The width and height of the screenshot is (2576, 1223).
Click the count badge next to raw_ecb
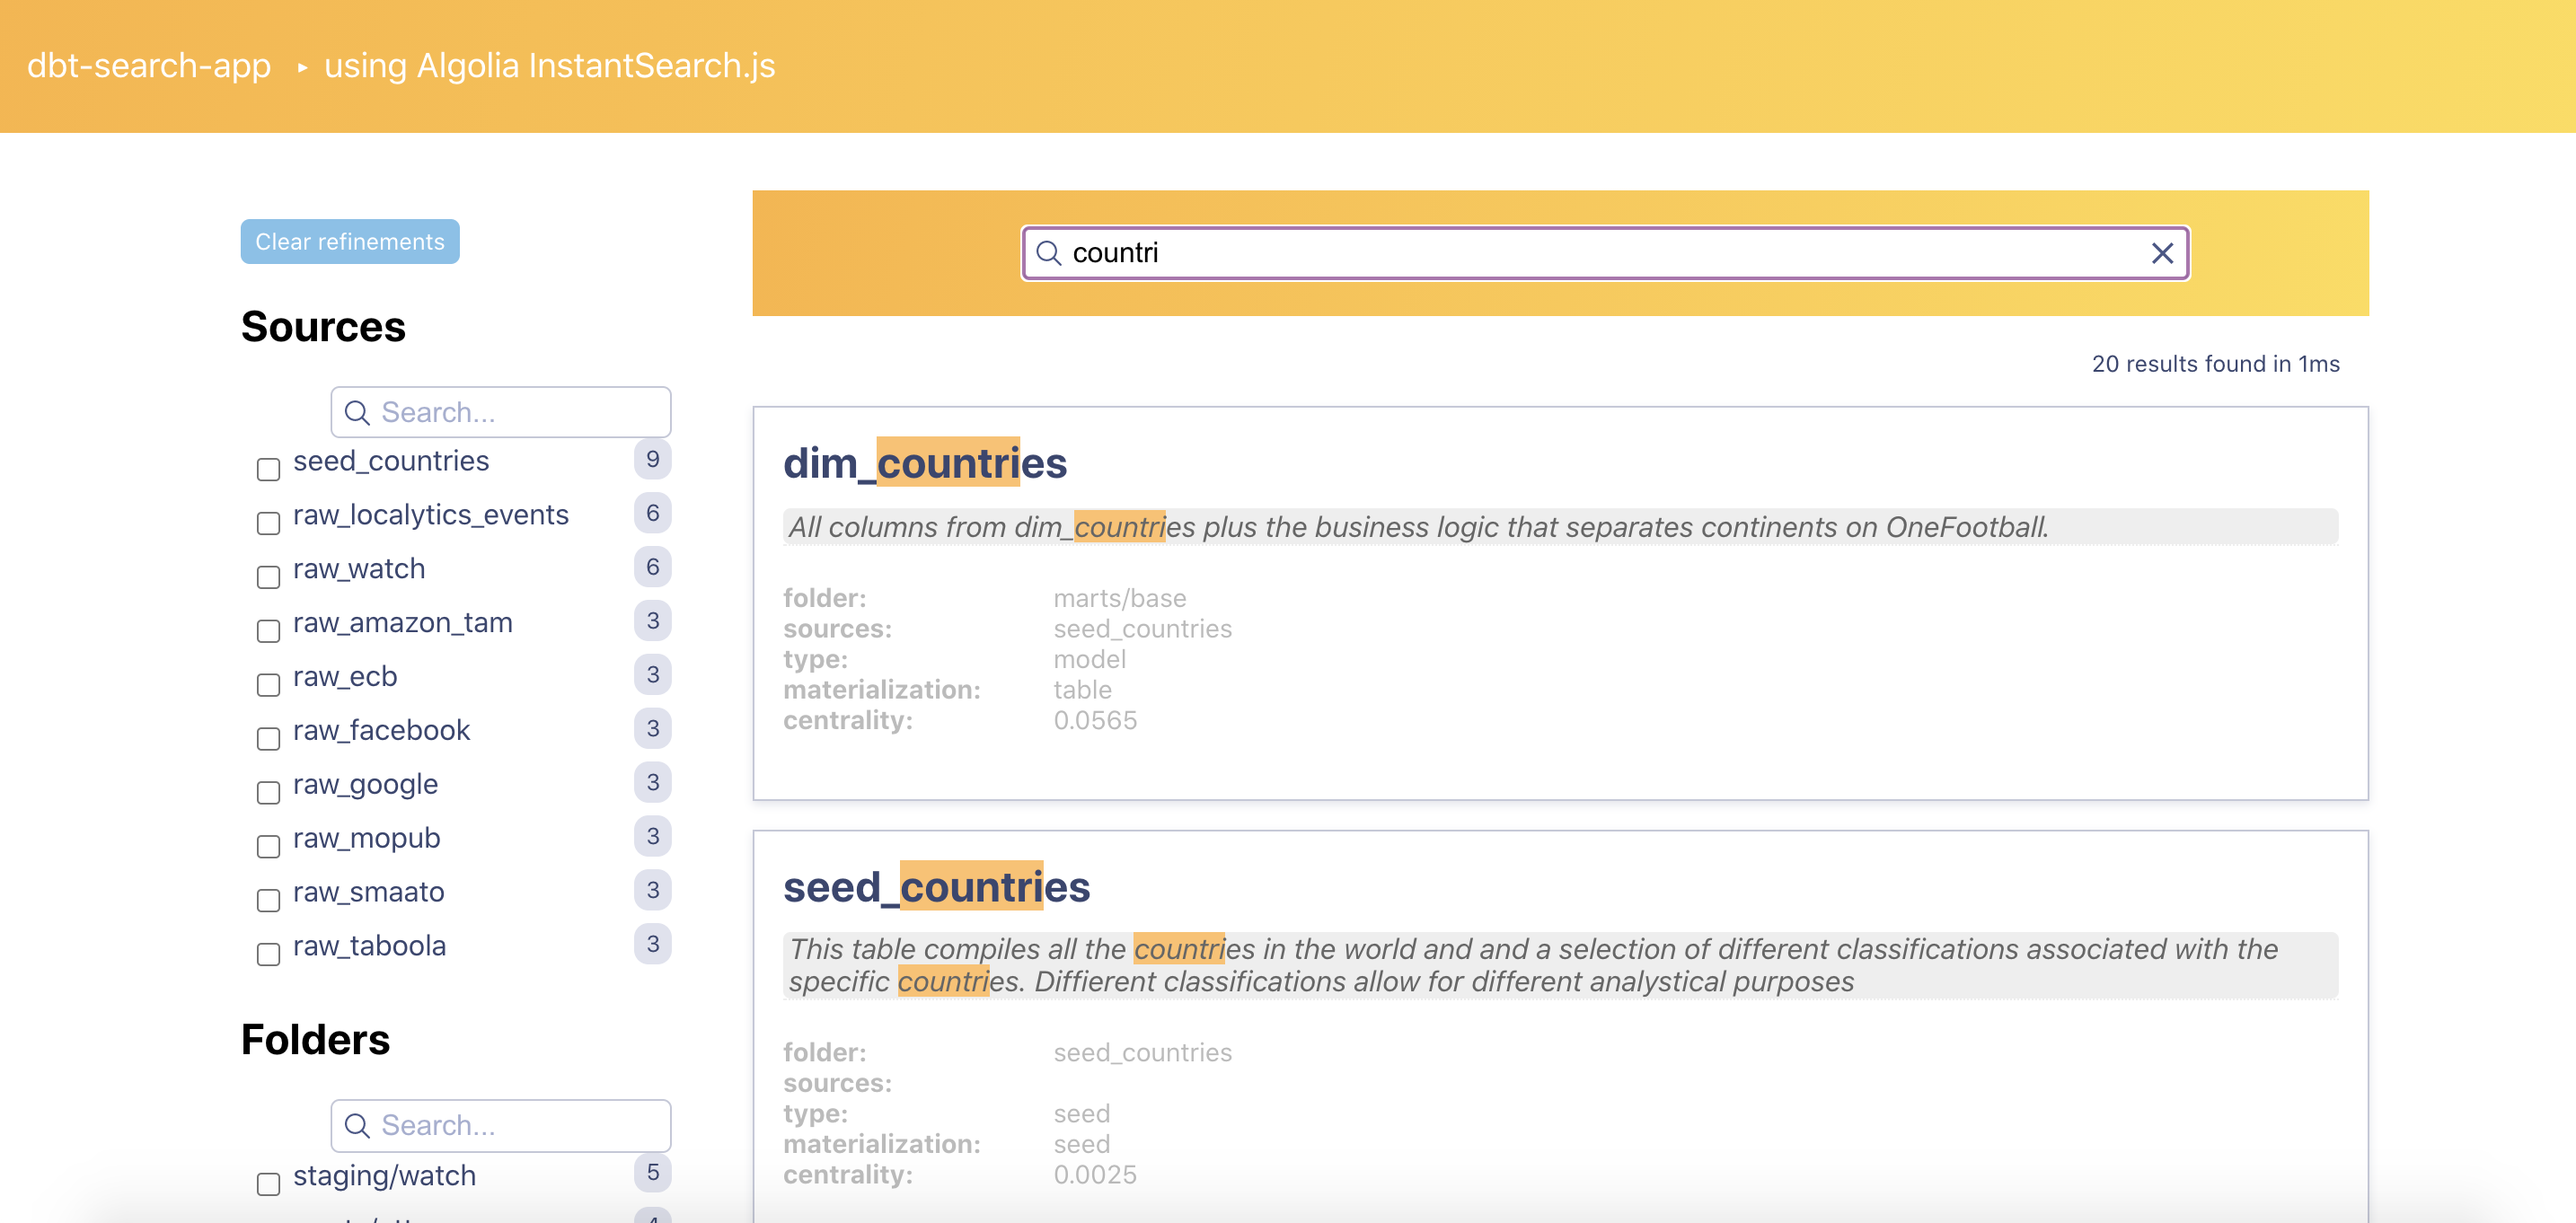click(652, 675)
